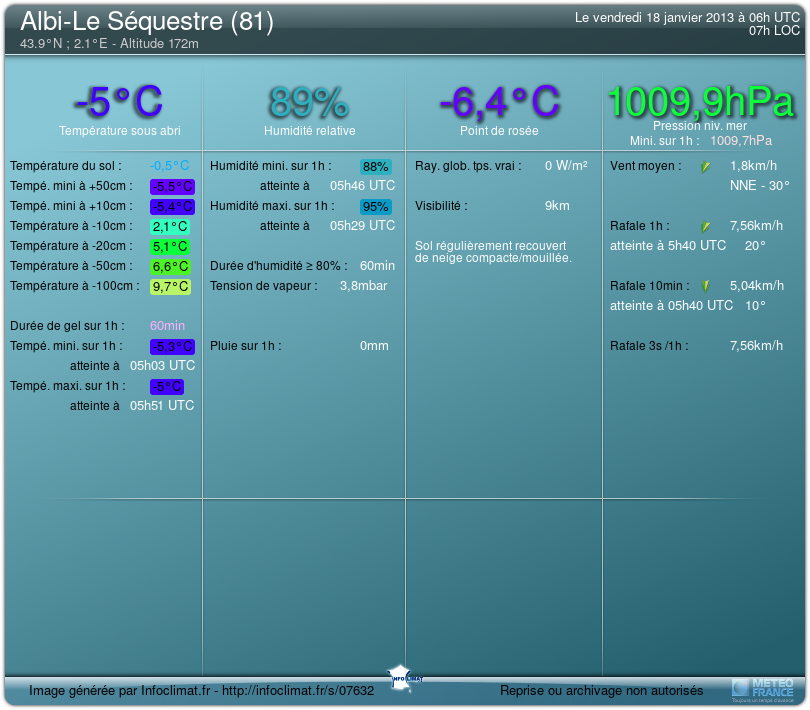Click the -5,3°C hourly minimum temperature badge
Viewport: 810px width, 710px height.
[x=171, y=346]
